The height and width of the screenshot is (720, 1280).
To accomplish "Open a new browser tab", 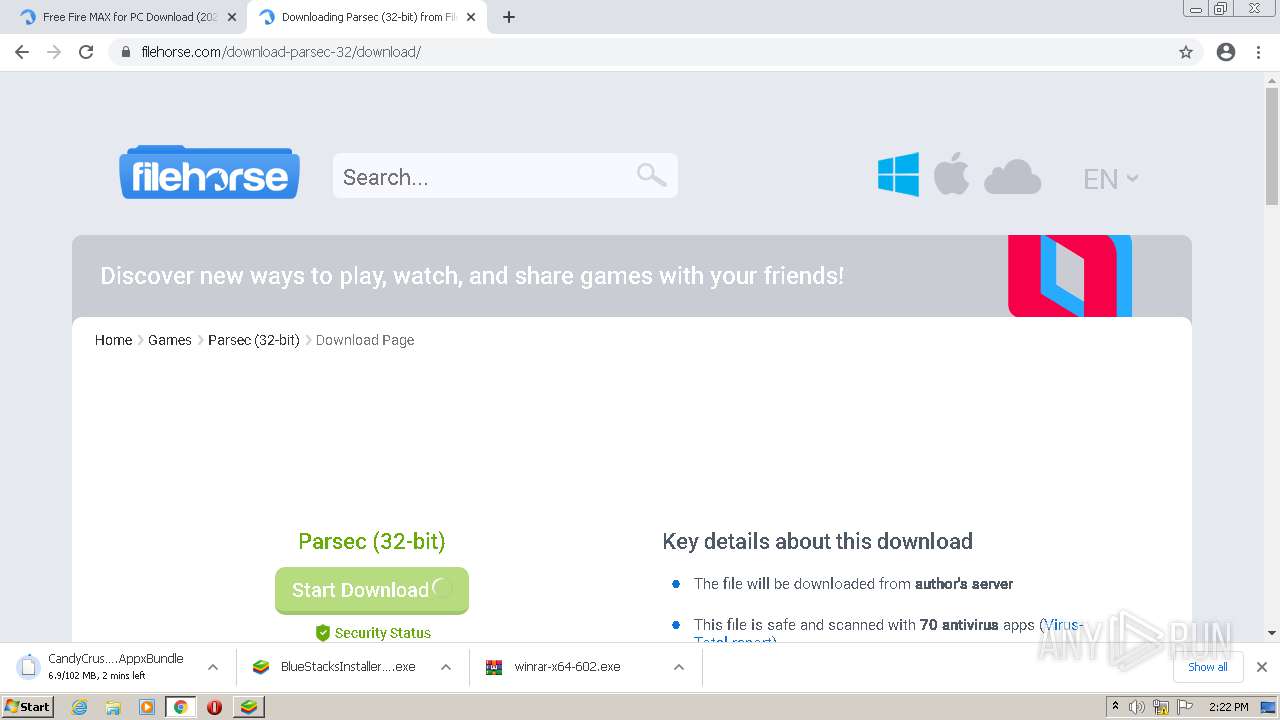I will point(508,17).
